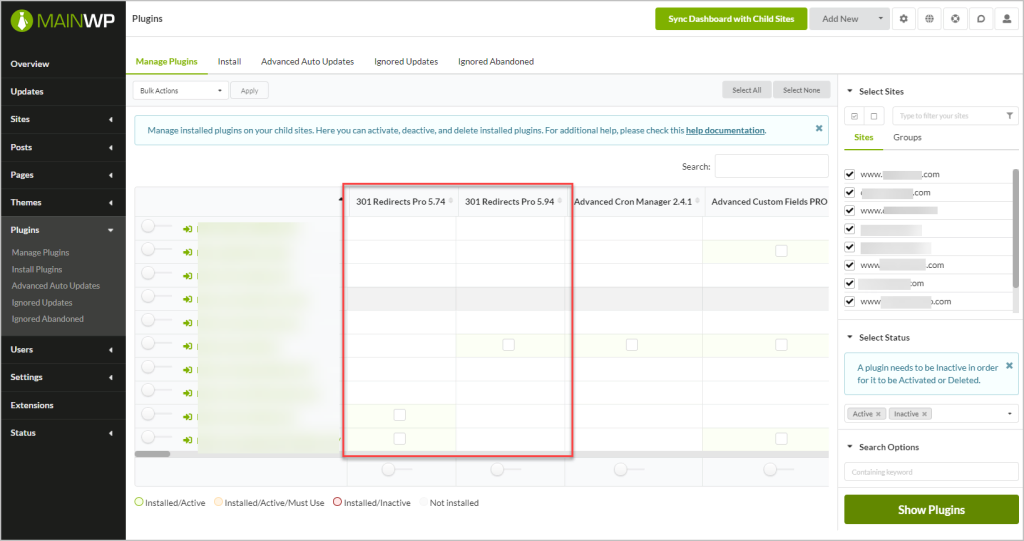Click sort arrow on Advanced Cron Manager 2.4.1 header
Image resolution: width=1024 pixels, height=541 pixels.
click(x=697, y=201)
